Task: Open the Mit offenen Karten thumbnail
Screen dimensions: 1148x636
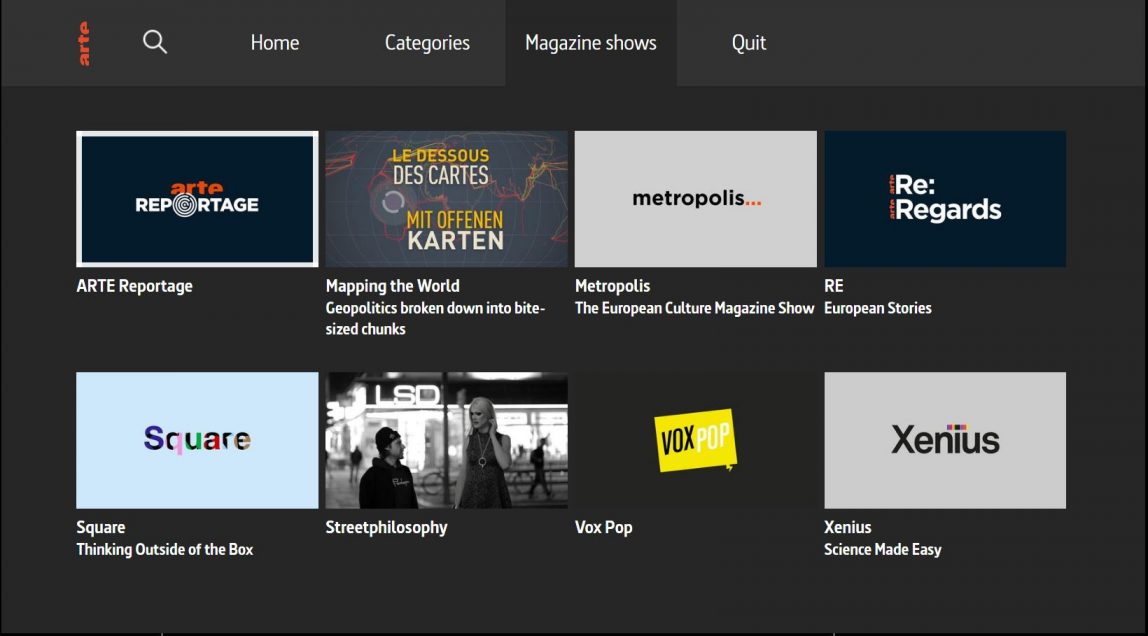Action: pos(447,199)
